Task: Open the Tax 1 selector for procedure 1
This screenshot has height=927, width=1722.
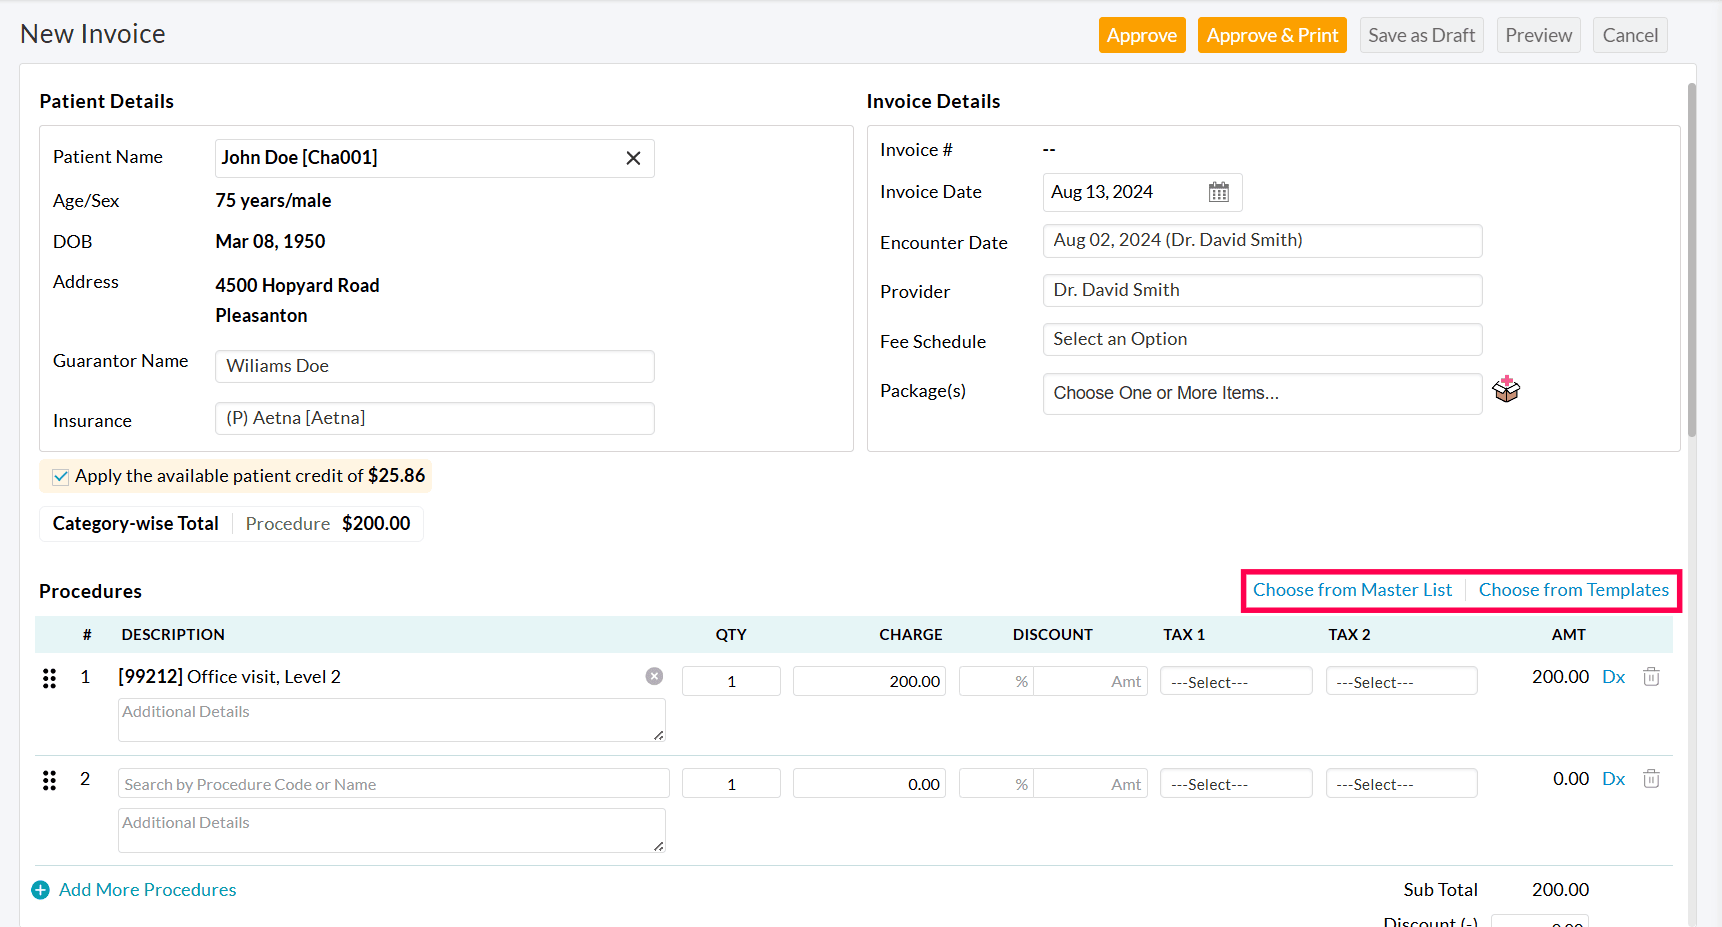Action: 1236,681
